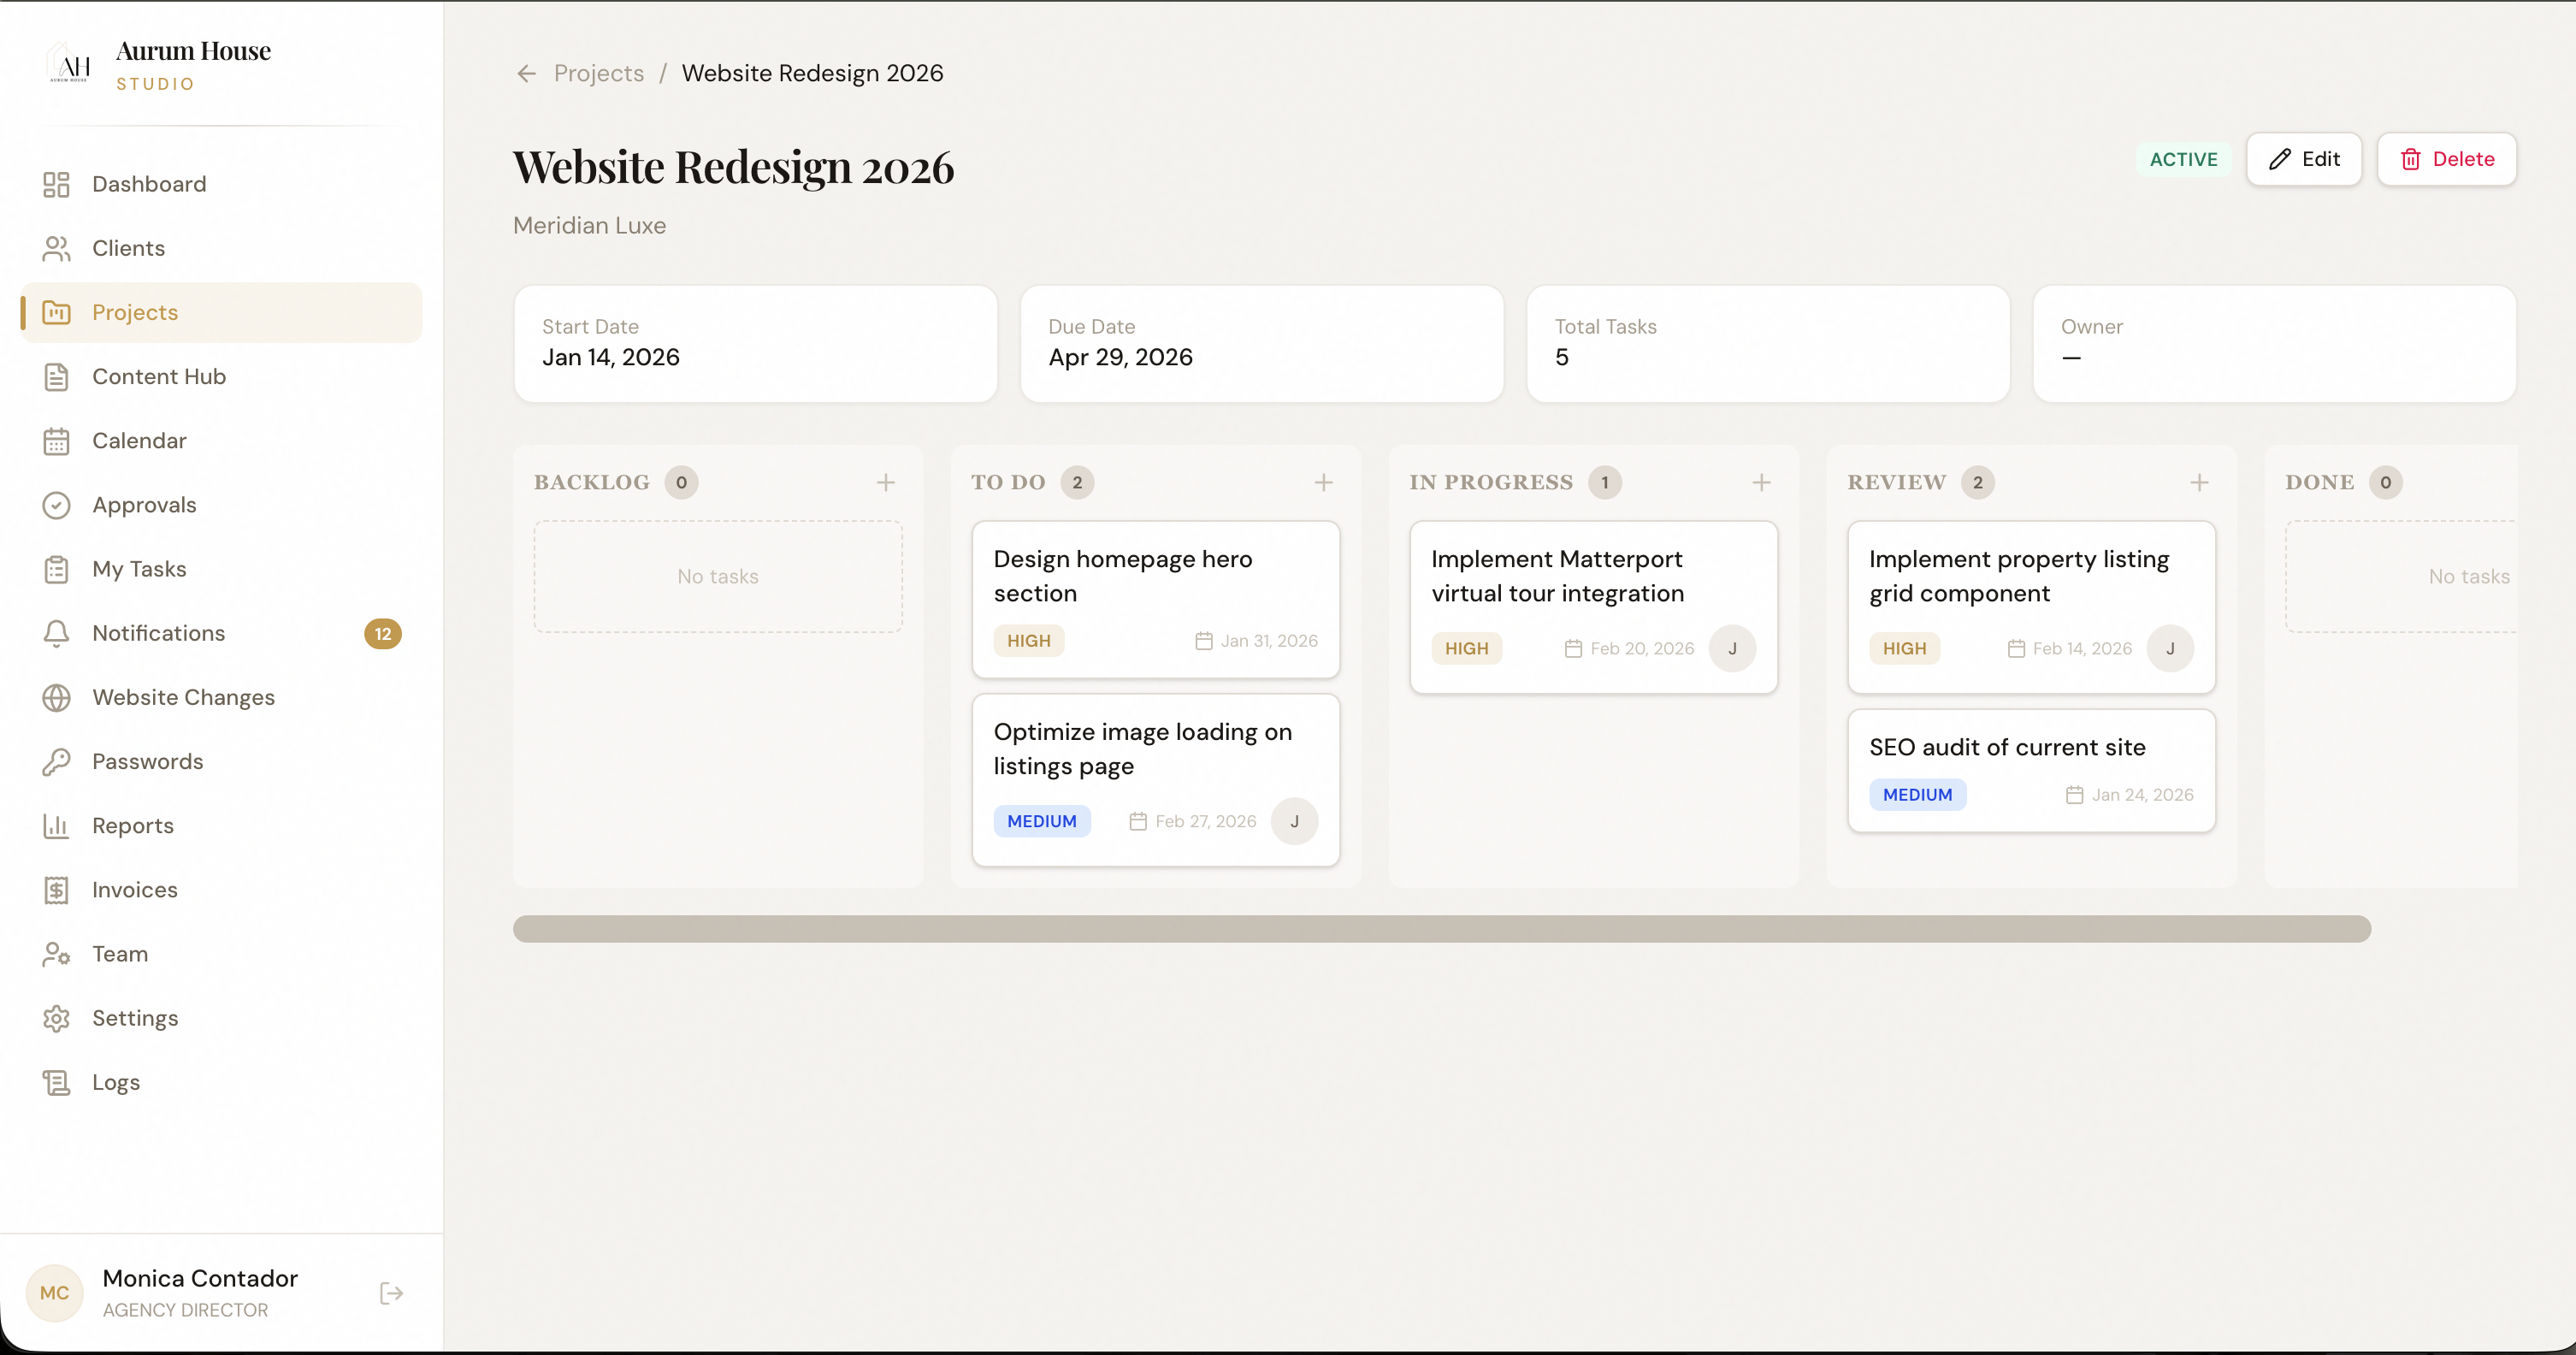Open the Website Changes globe icon
The width and height of the screenshot is (2576, 1355).
point(57,697)
